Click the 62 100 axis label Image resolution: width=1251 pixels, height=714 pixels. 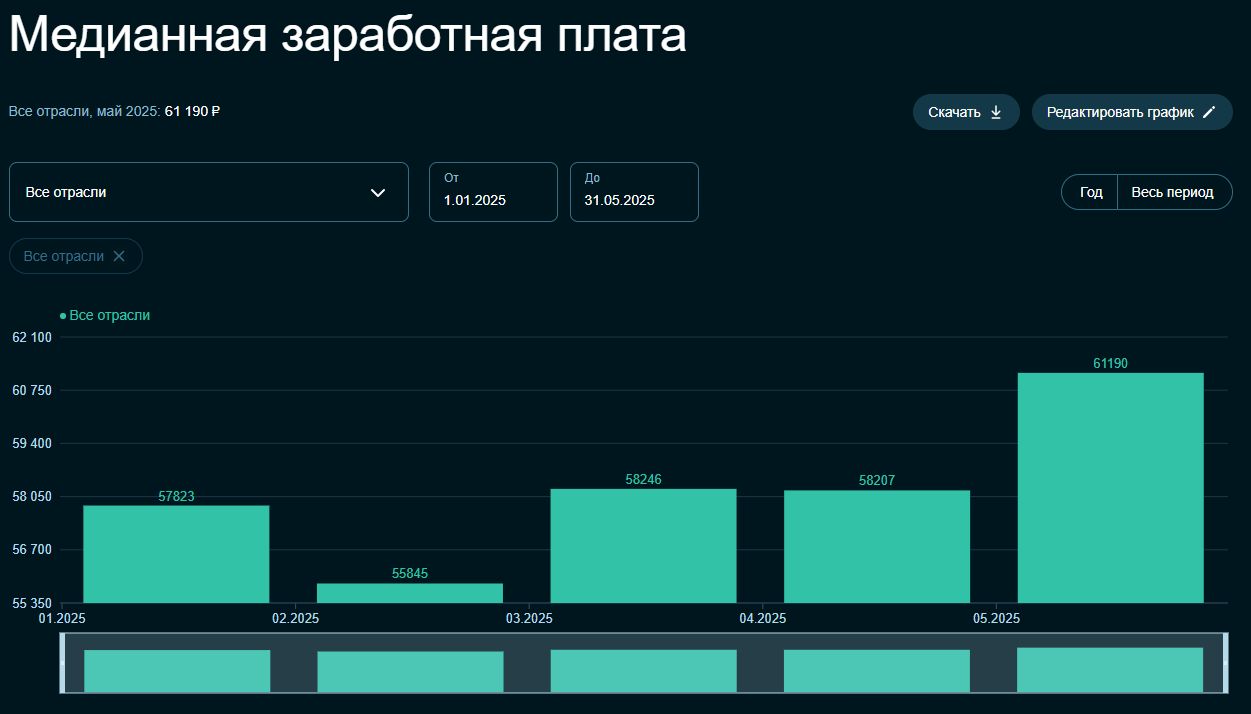32,337
